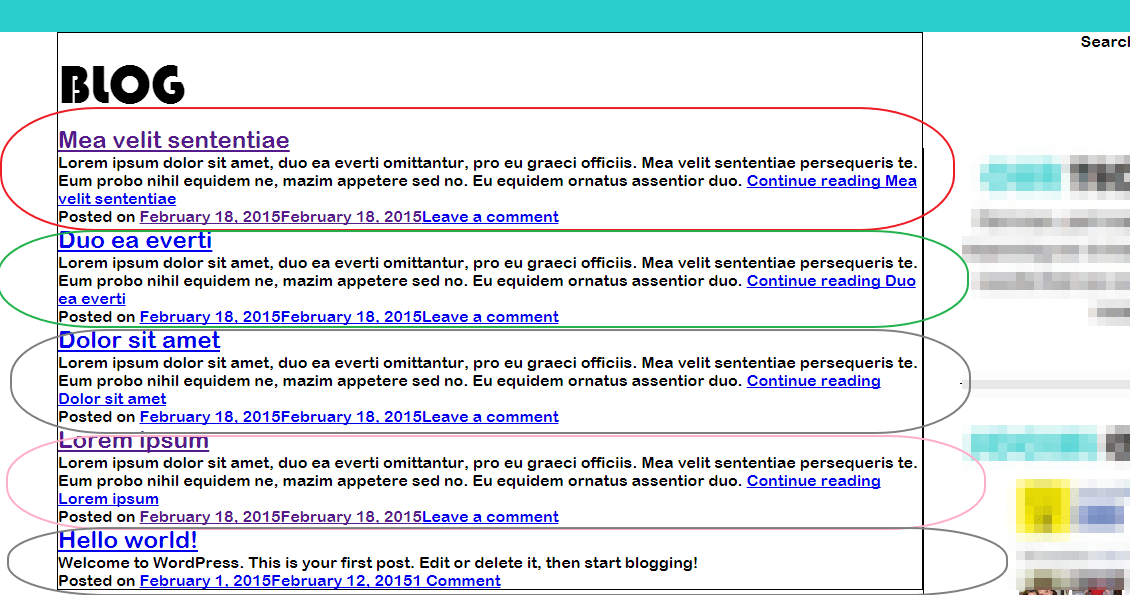Open the 'Hello world!' post title
The image size is (1130, 595).
coord(128,540)
